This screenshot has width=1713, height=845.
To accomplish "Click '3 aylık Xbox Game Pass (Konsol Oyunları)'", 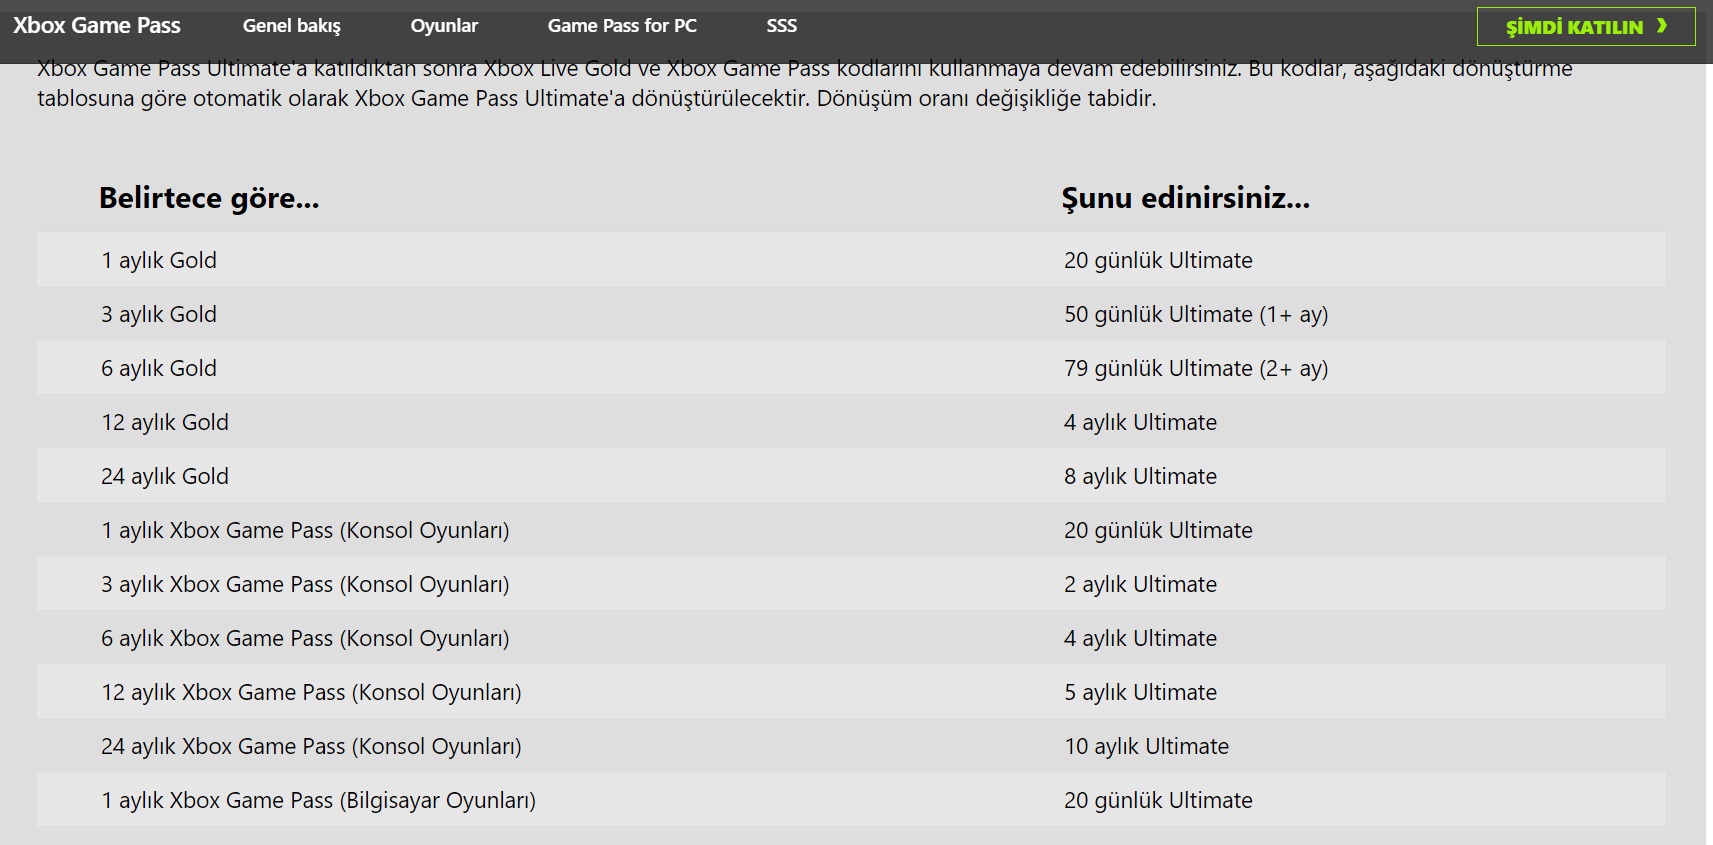I will point(305,584).
